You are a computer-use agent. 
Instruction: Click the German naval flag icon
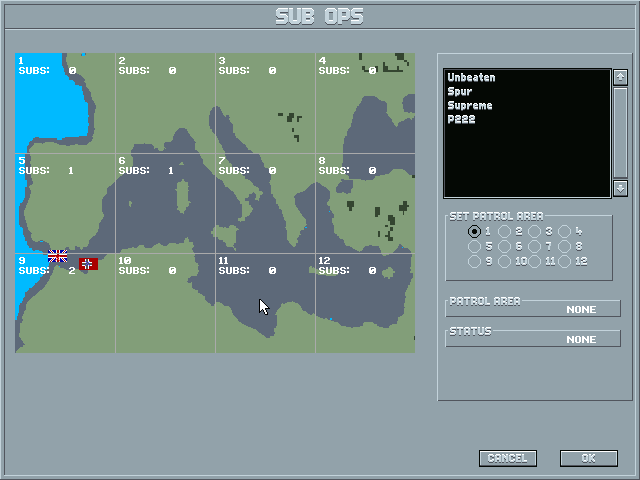pyautogui.click(x=89, y=264)
